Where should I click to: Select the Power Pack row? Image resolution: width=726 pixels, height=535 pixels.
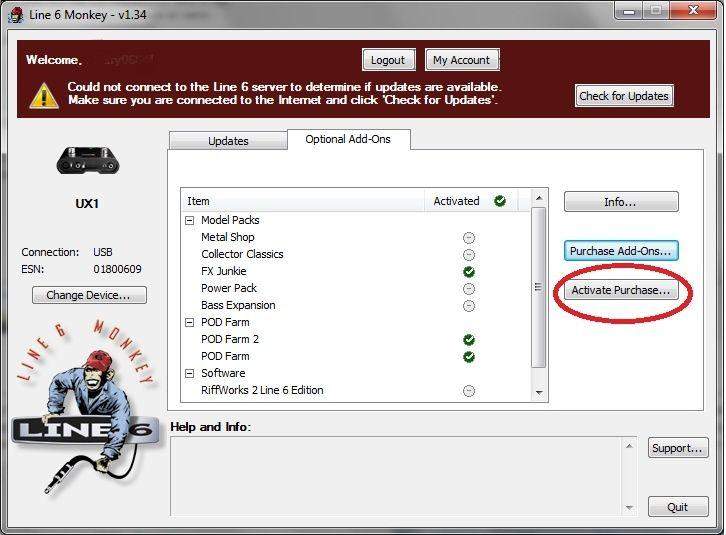coord(356,289)
